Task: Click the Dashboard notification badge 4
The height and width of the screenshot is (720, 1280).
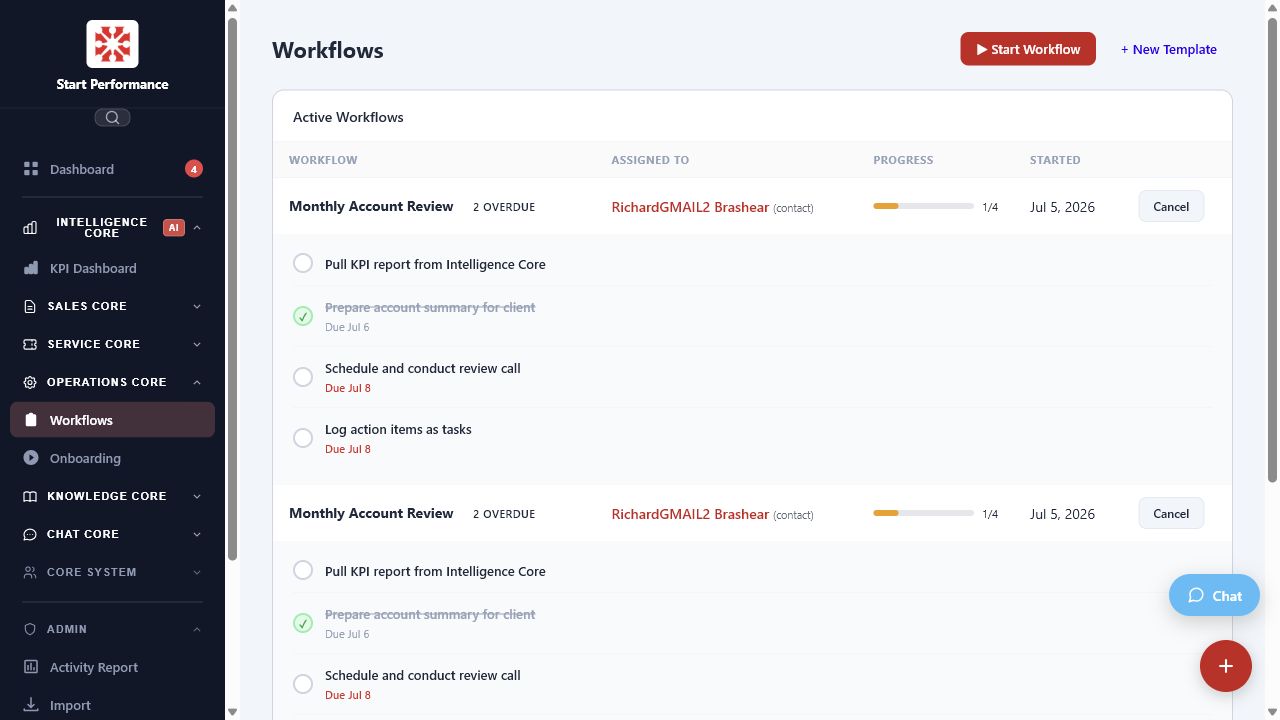Action: pos(194,169)
